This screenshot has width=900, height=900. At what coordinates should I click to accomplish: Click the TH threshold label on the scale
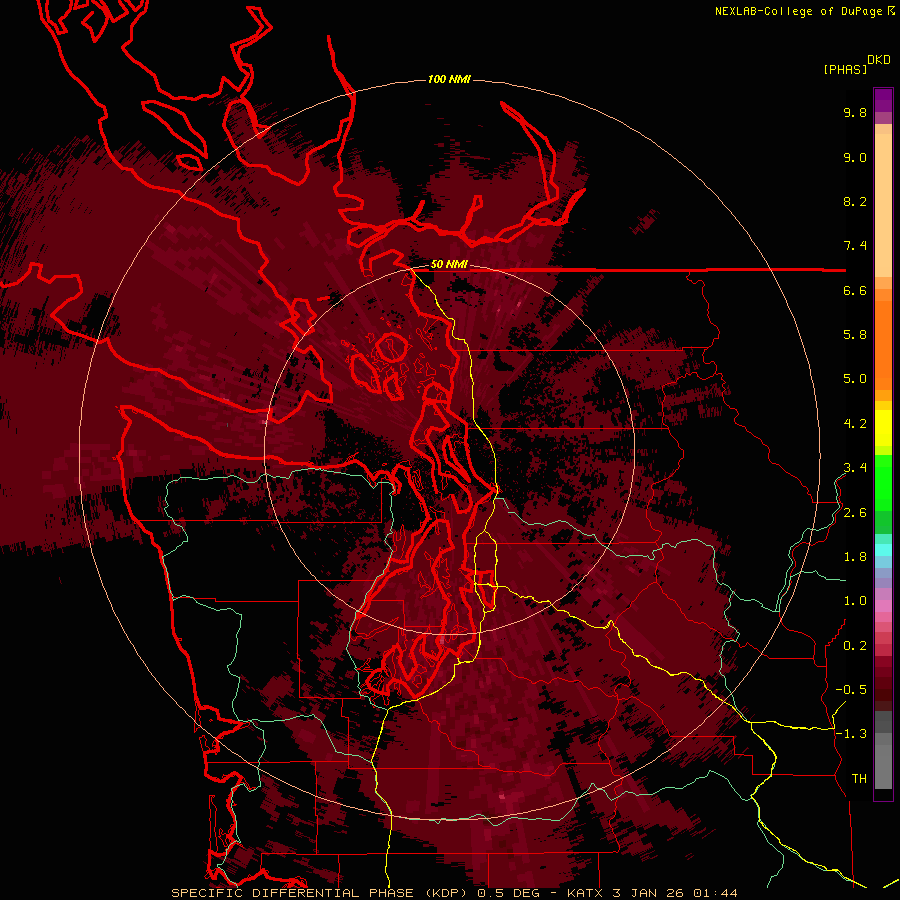tap(859, 779)
